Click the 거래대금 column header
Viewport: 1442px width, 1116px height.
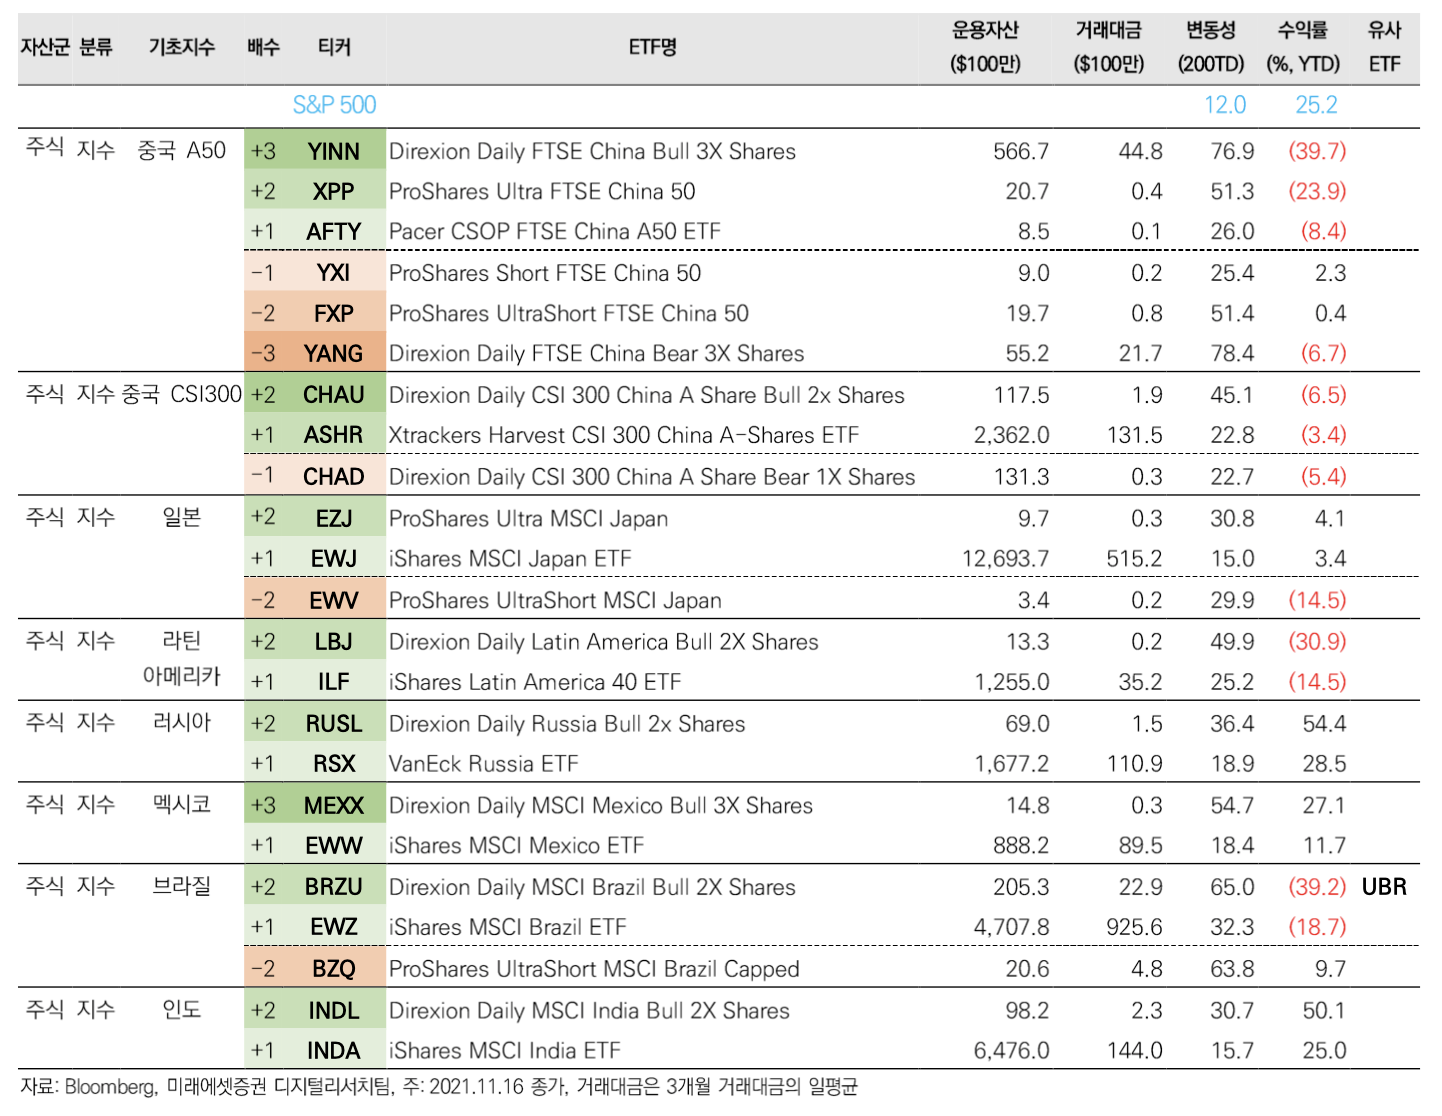point(1108,47)
